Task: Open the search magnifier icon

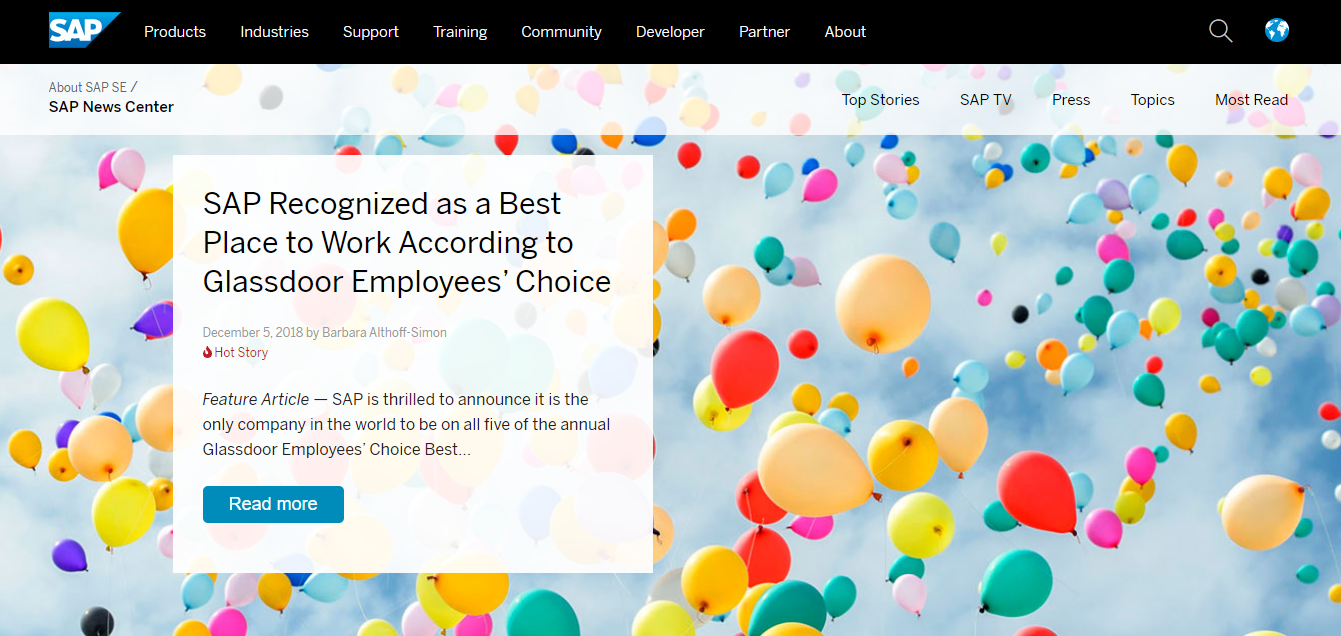Action: point(1220,31)
